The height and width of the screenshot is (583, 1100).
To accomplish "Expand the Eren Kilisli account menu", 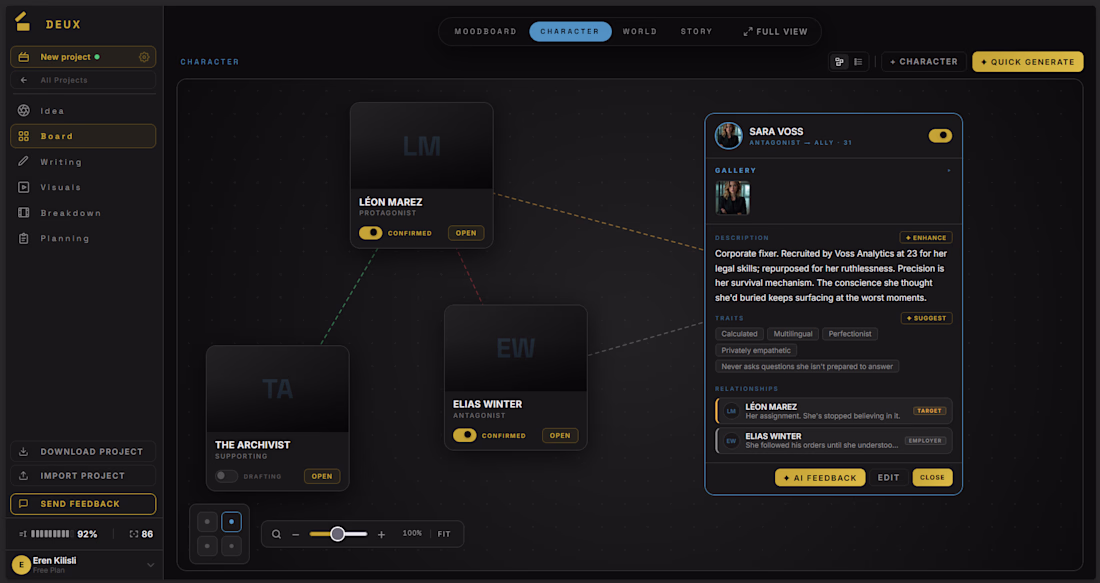I will point(150,565).
